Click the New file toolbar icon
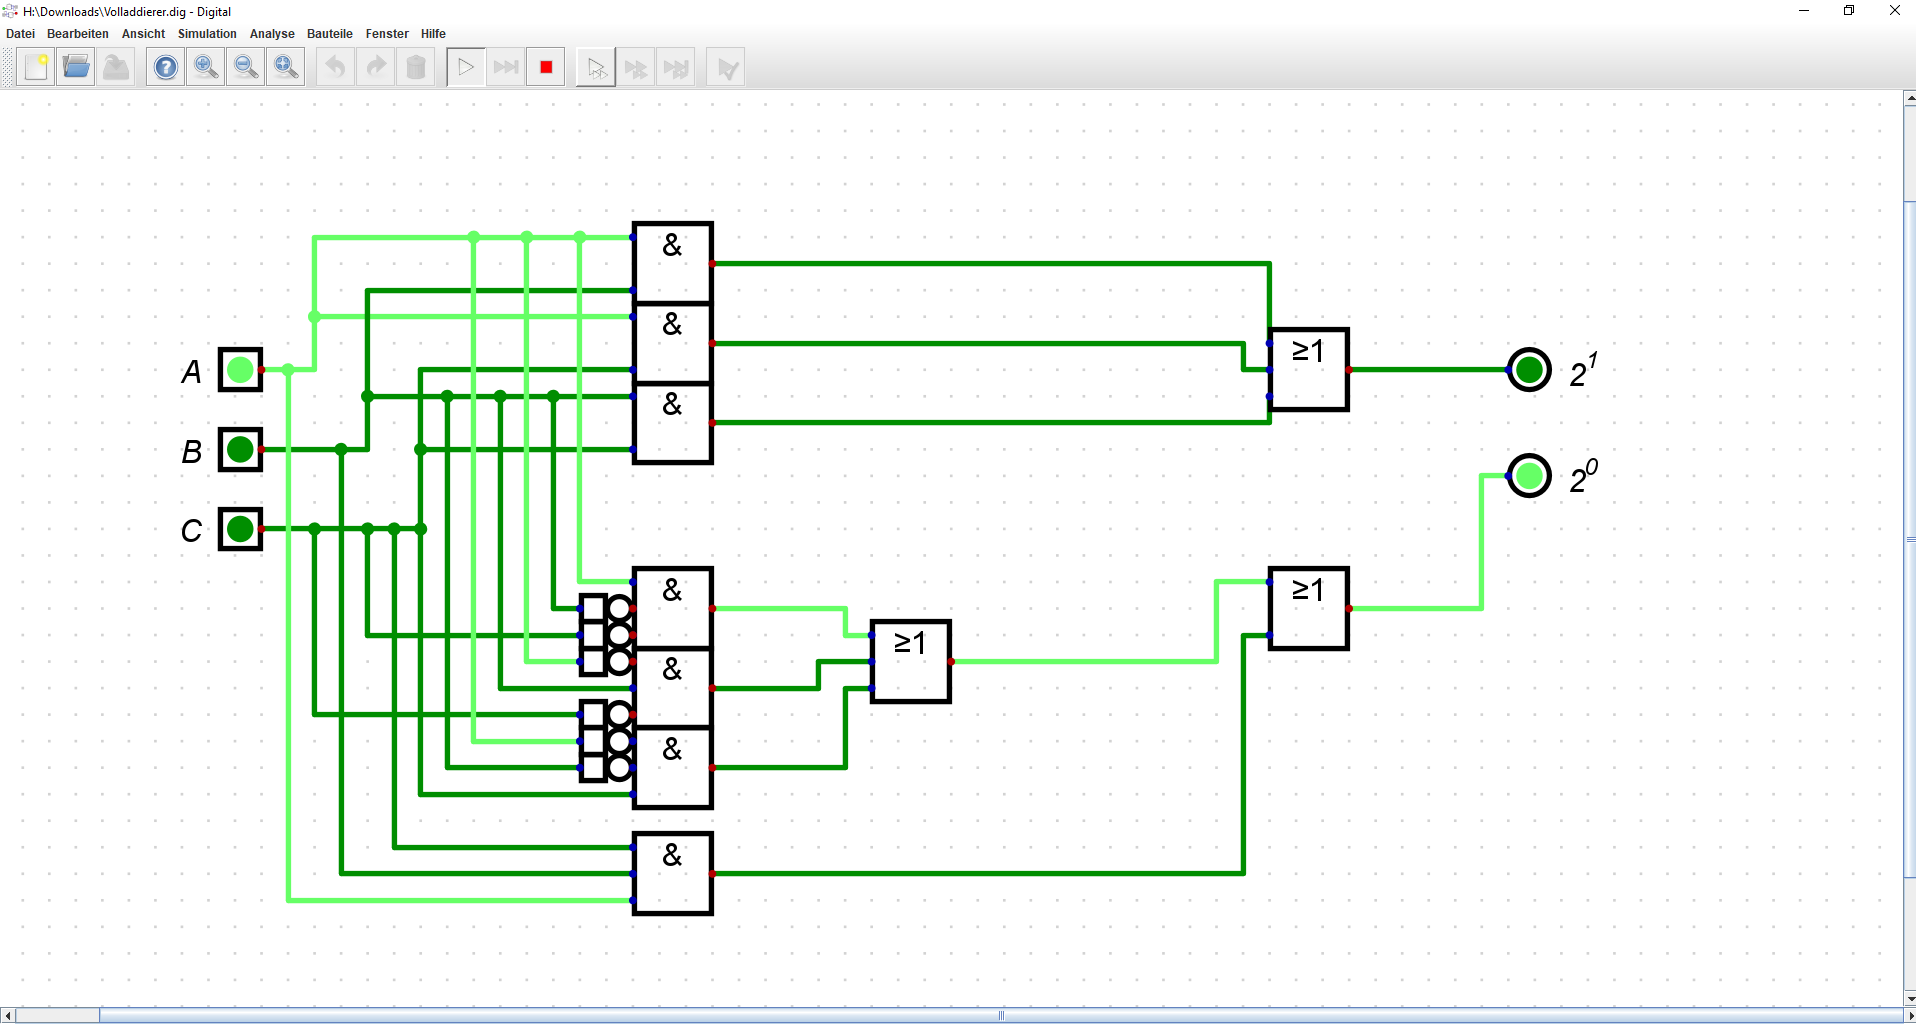The image size is (1916, 1024). tap(36, 68)
